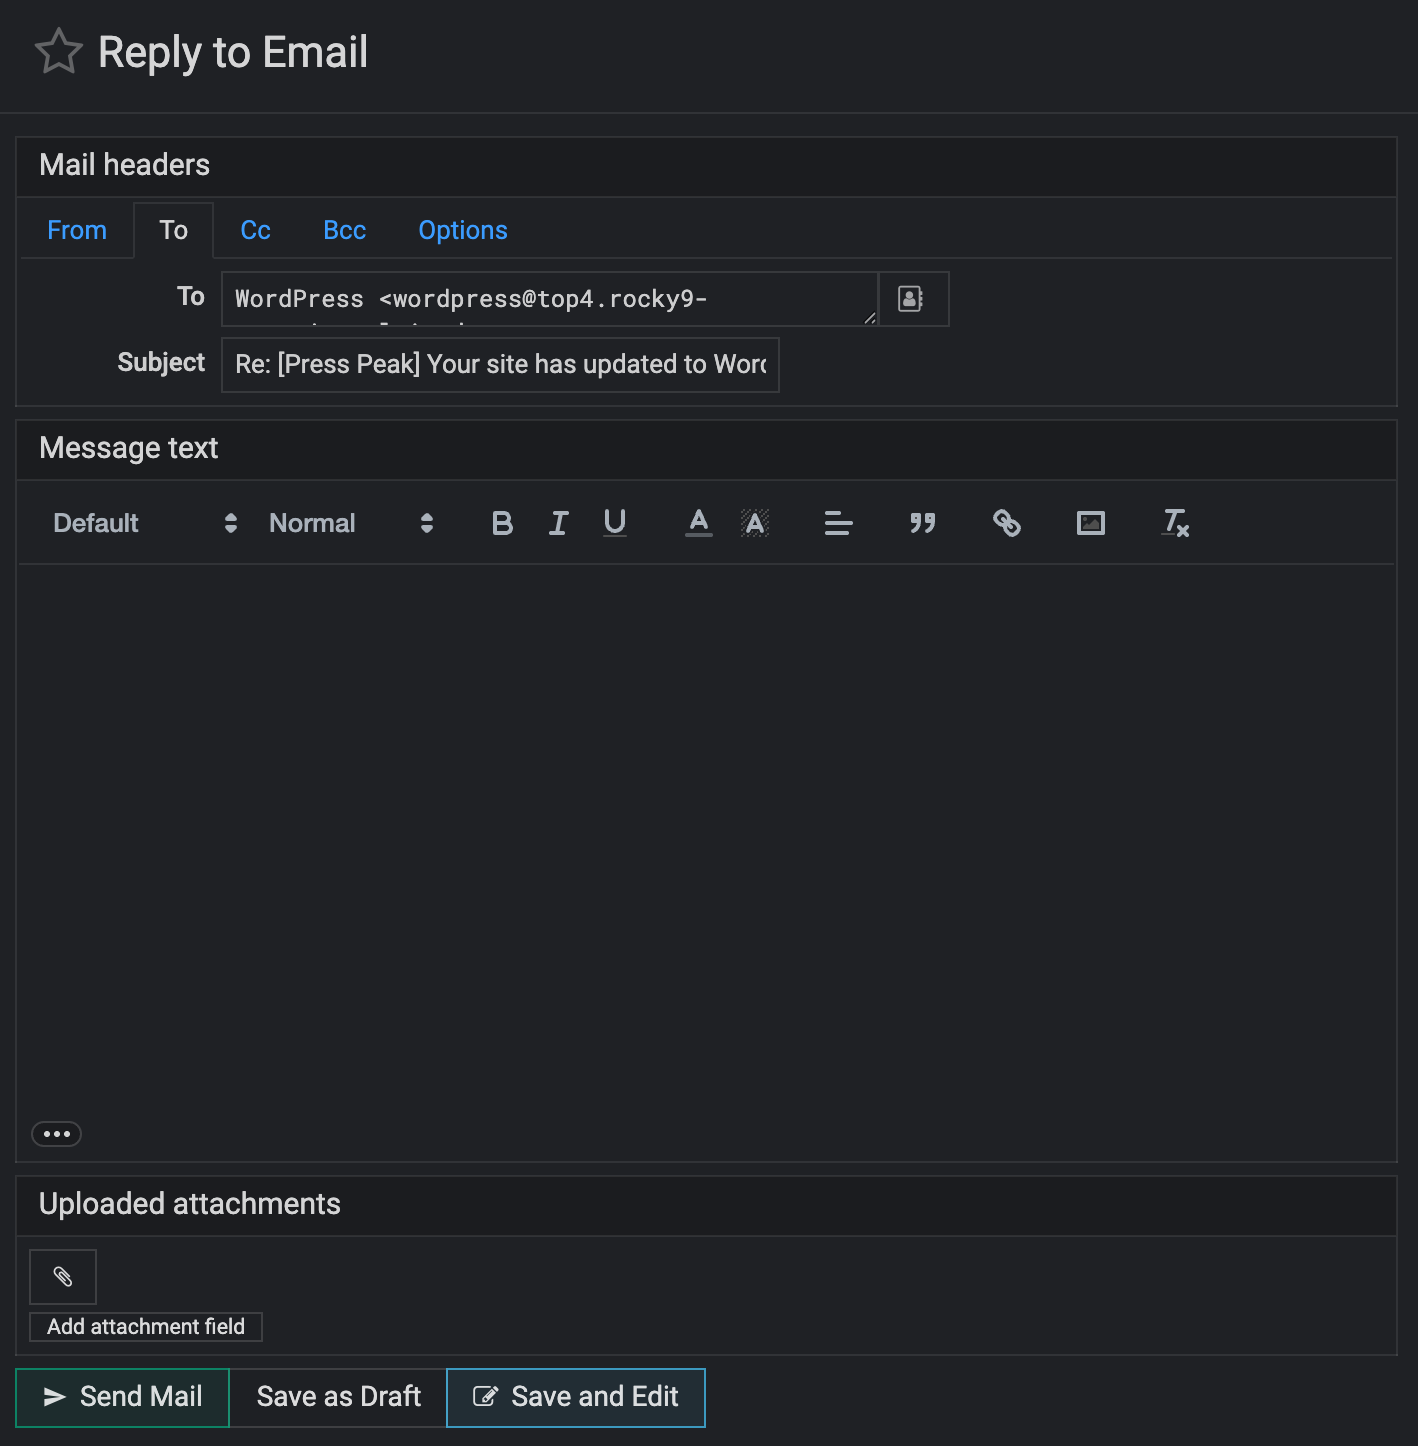
Task: Toggle underline text formatting
Action: pos(615,523)
